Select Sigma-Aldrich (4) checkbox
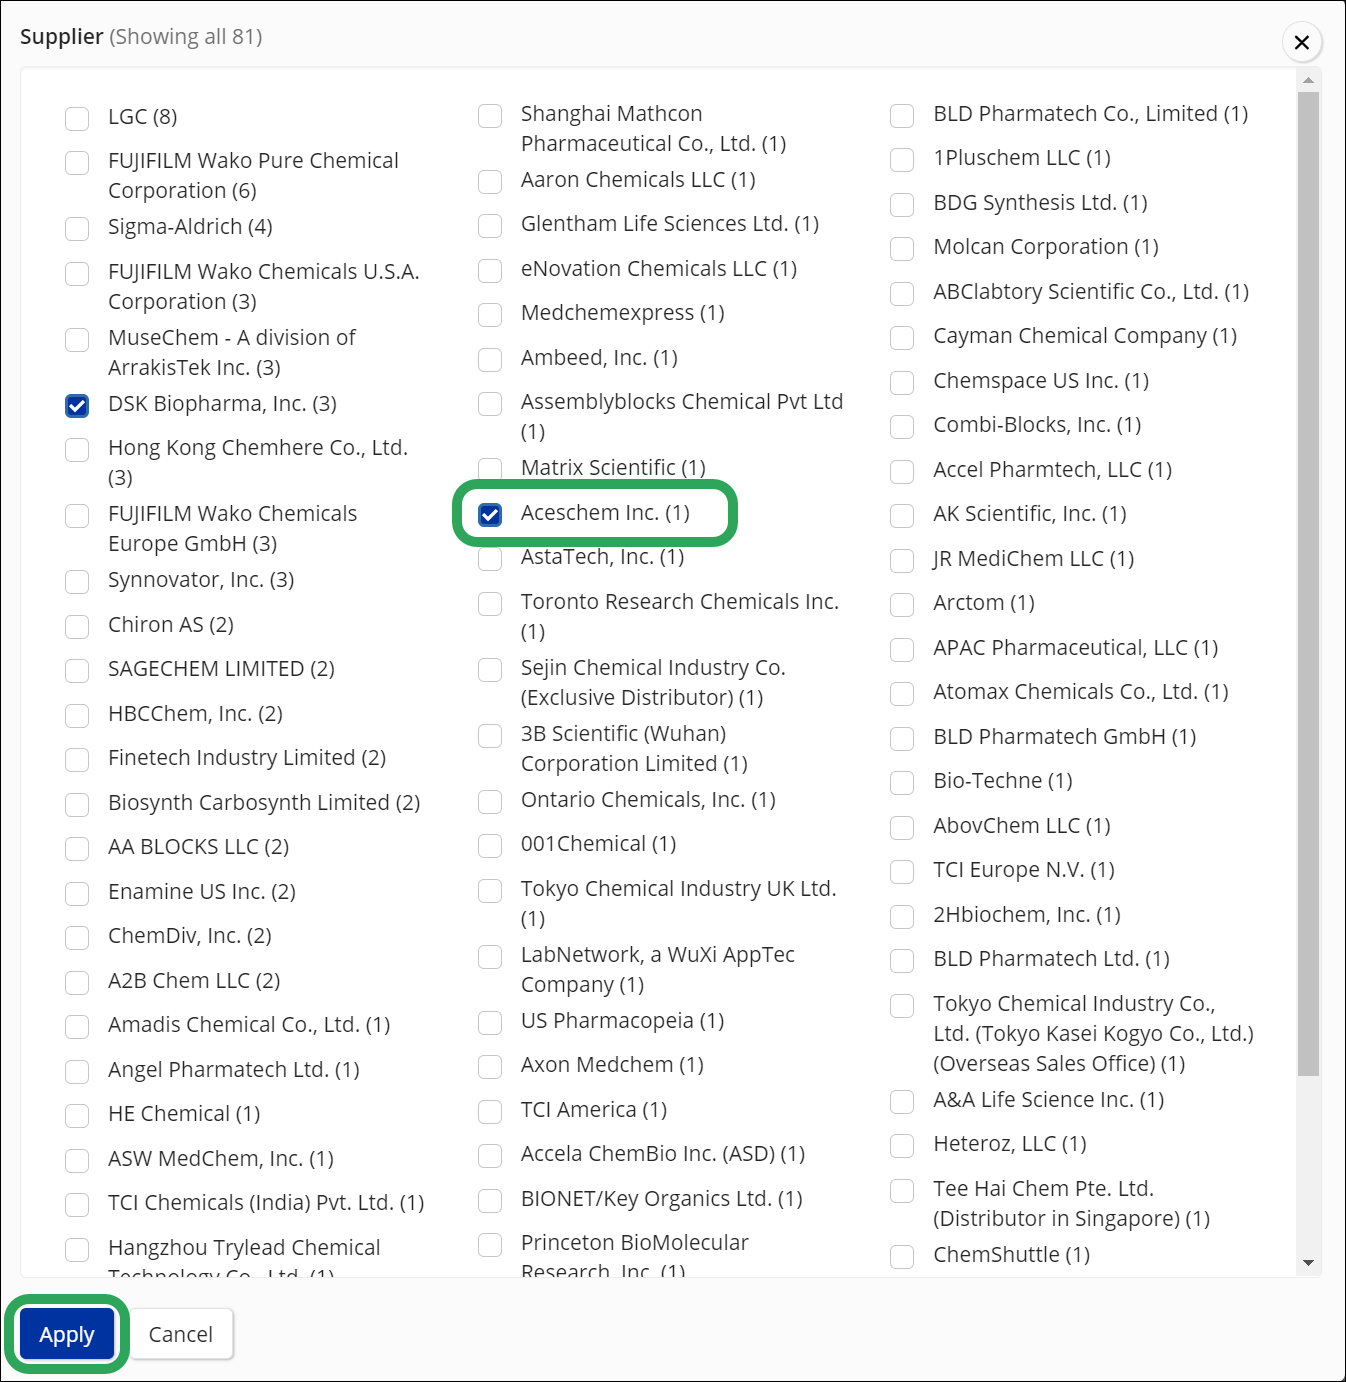This screenshot has width=1346, height=1382. 77,229
